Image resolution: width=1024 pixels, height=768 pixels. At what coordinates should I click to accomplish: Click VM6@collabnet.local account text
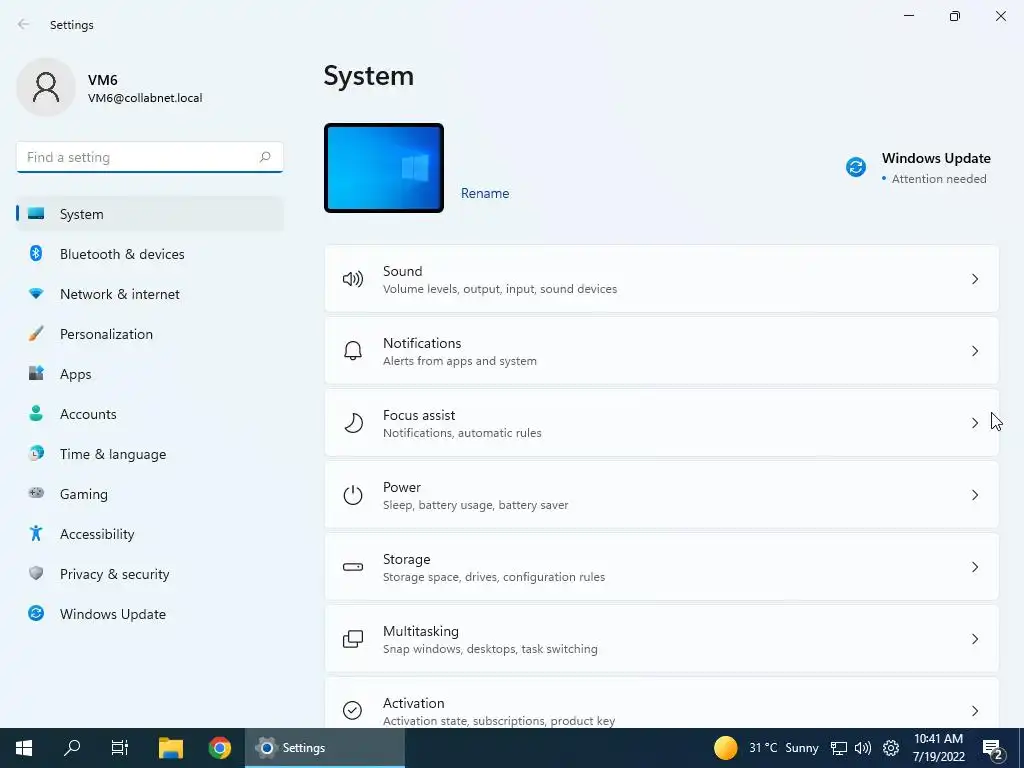pos(145,98)
